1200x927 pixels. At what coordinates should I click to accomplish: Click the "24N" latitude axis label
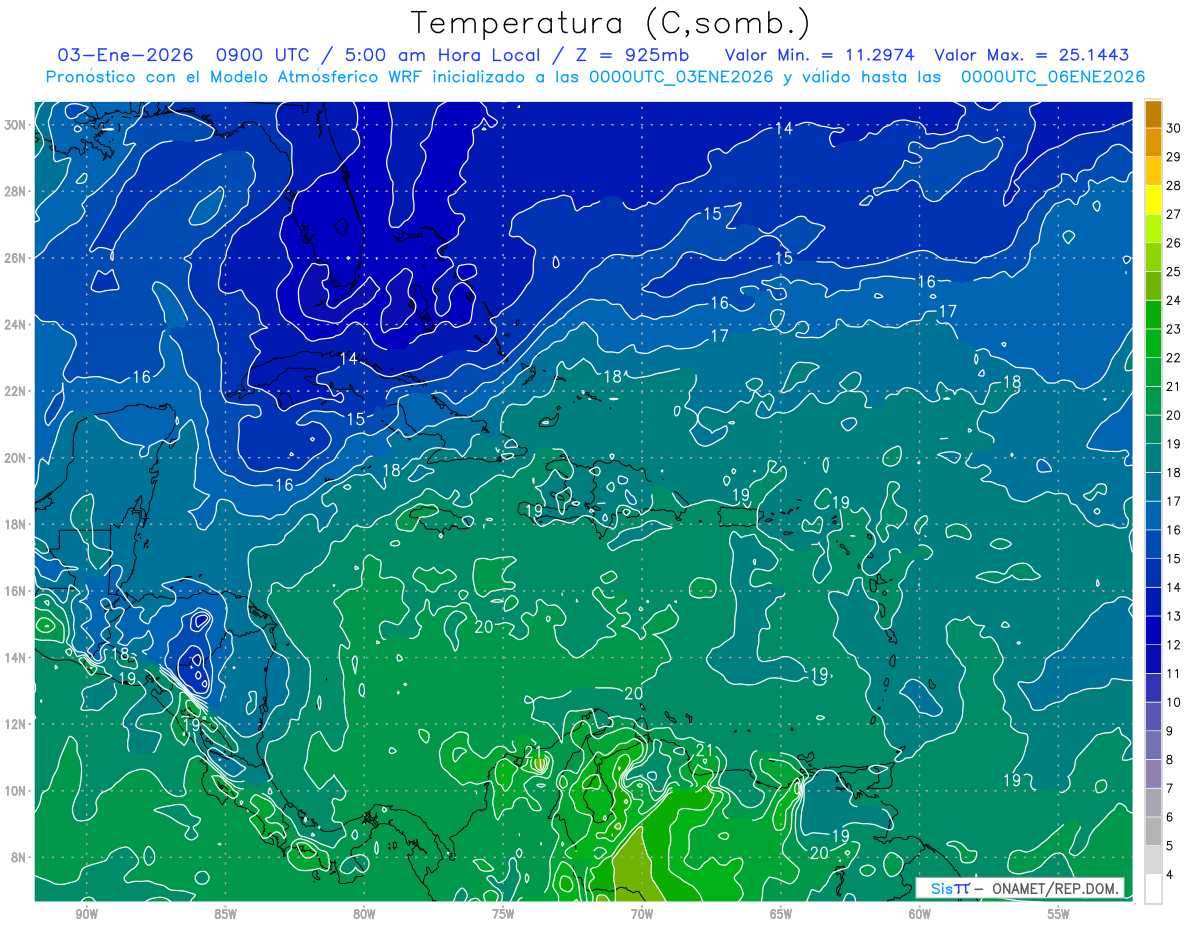click(x=16, y=325)
